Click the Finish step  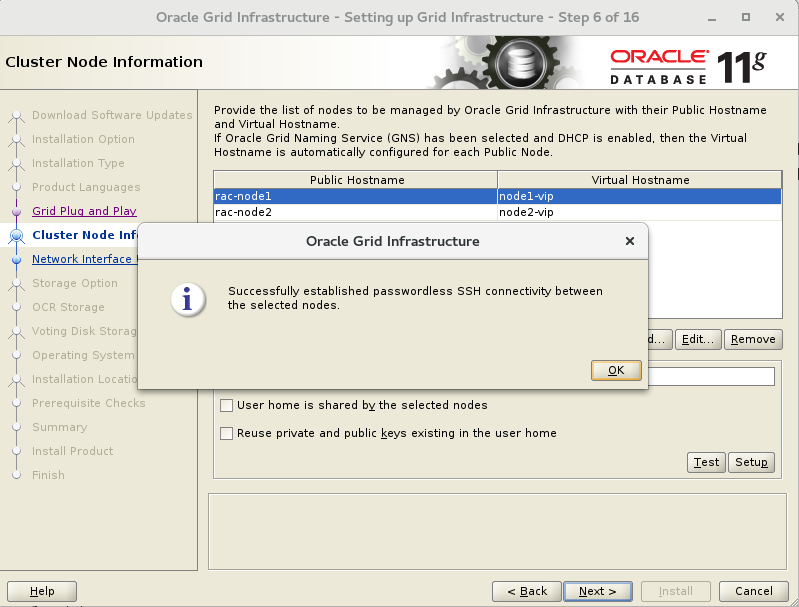[x=48, y=475]
